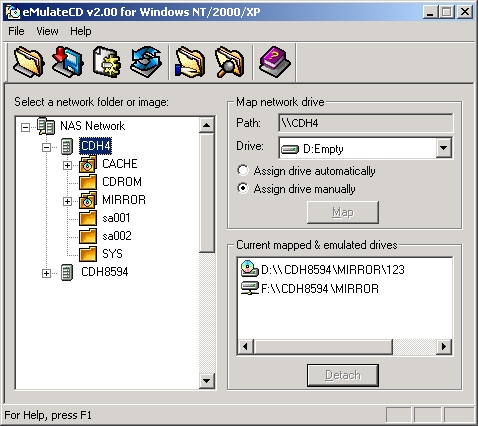Click the mapped drives horizontal scrollbar thumb
This screenshot has height=426, width=478.
(323, 347)
